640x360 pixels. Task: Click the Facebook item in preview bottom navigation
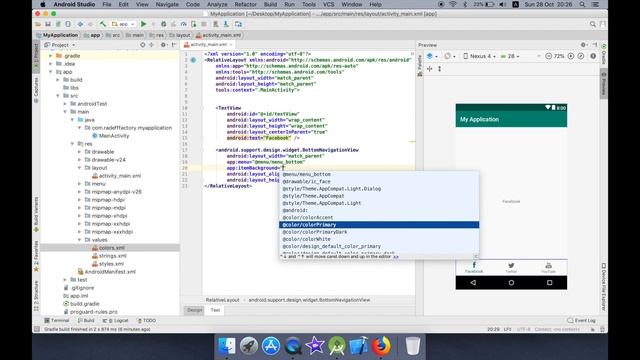(474, 267)
